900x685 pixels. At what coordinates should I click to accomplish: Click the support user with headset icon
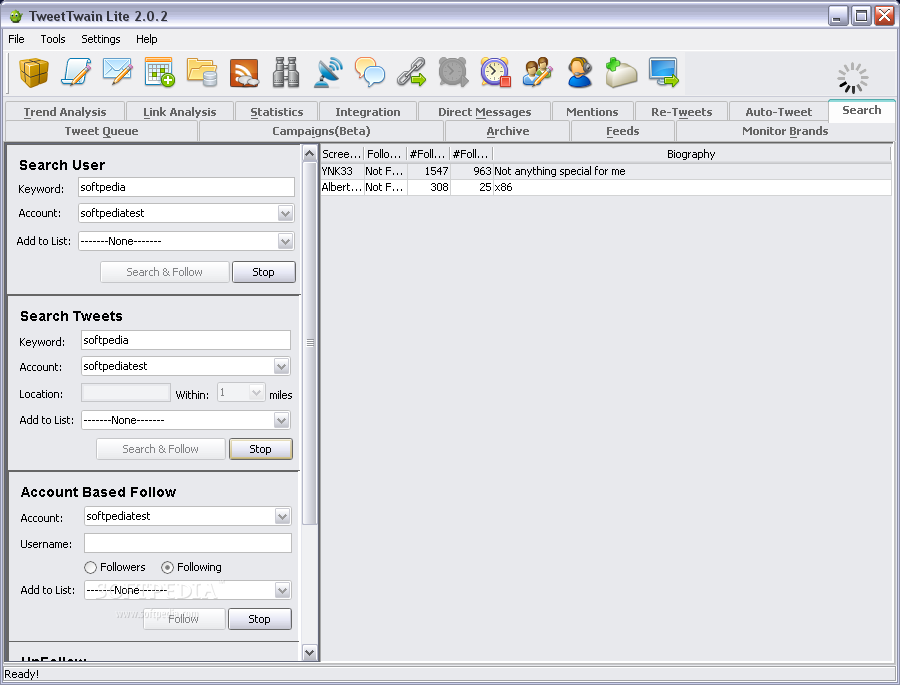click(x=580, y=73)
